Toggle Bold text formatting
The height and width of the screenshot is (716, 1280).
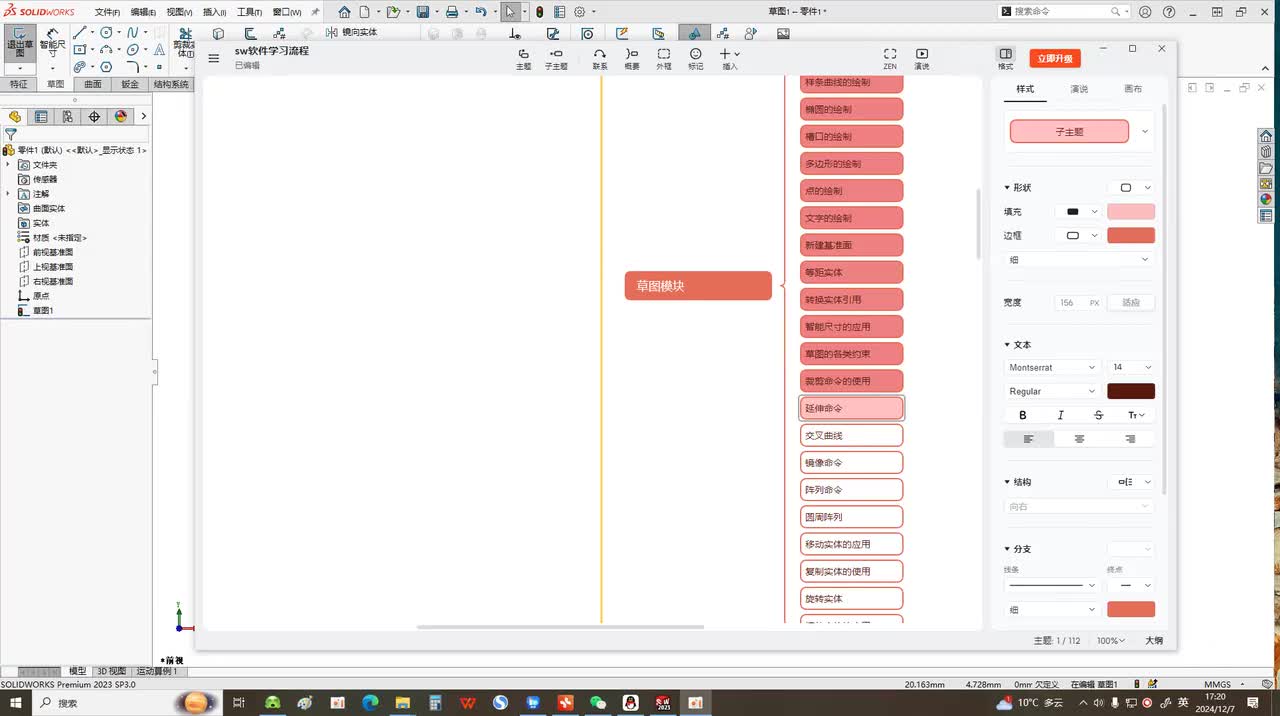[1022, 415]
